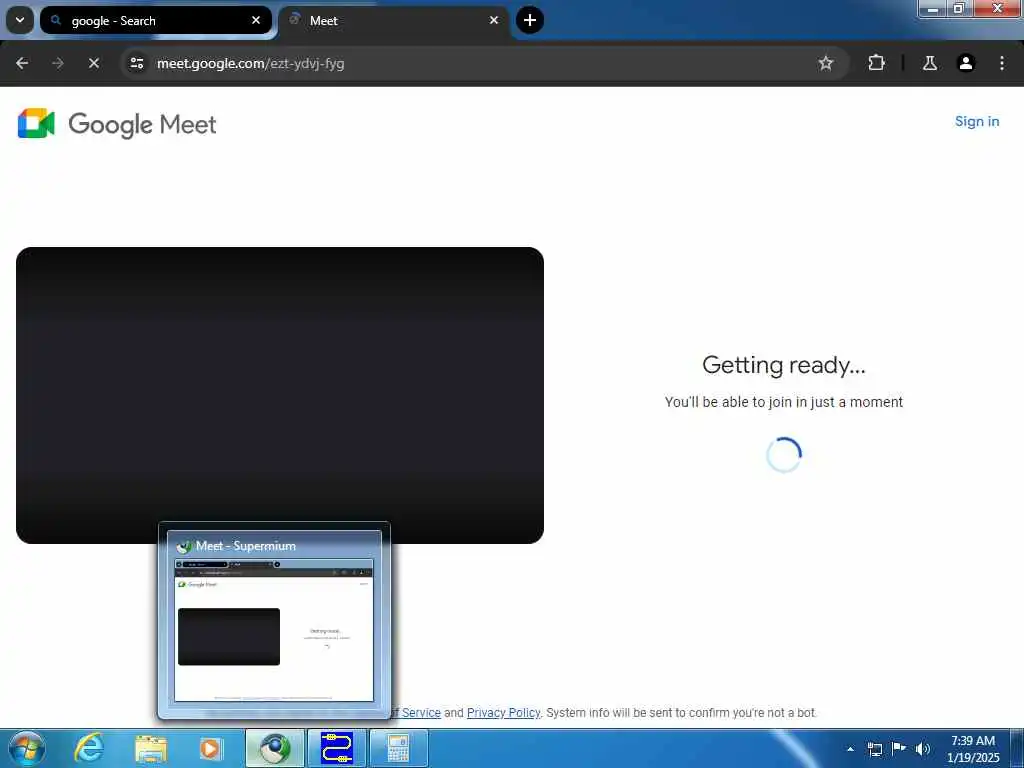Open the Privacy Policy link
The width and height of the screenshot is (1024, 768).
coord(503,712)
